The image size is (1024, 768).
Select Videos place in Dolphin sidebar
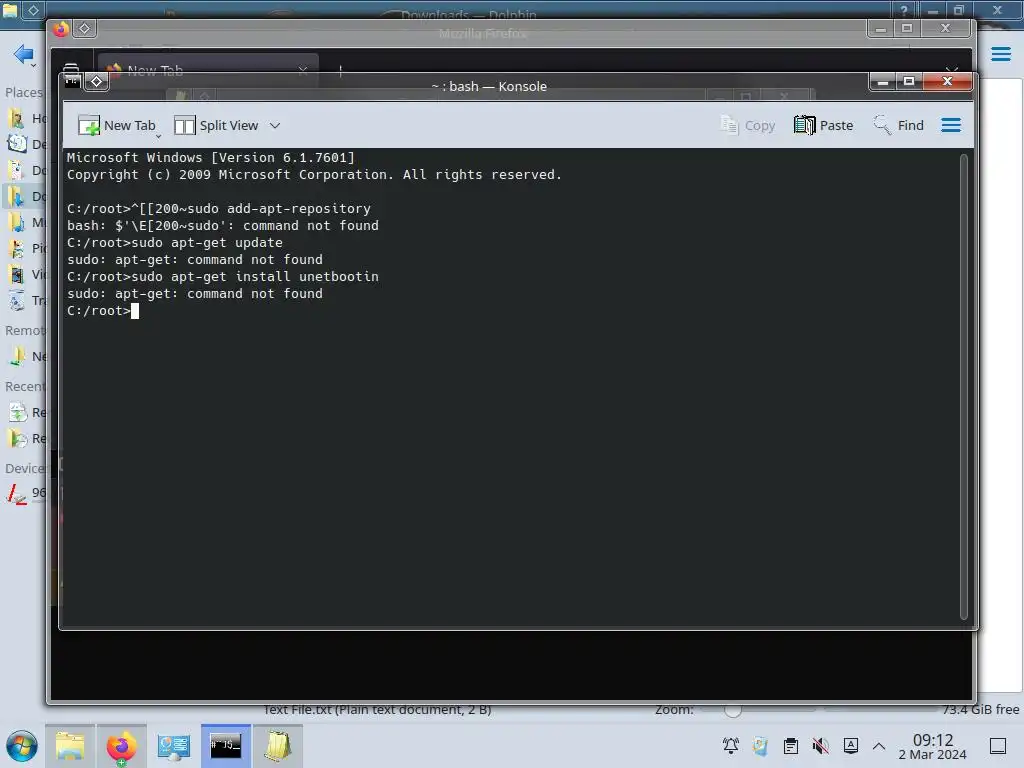point(26,274)
